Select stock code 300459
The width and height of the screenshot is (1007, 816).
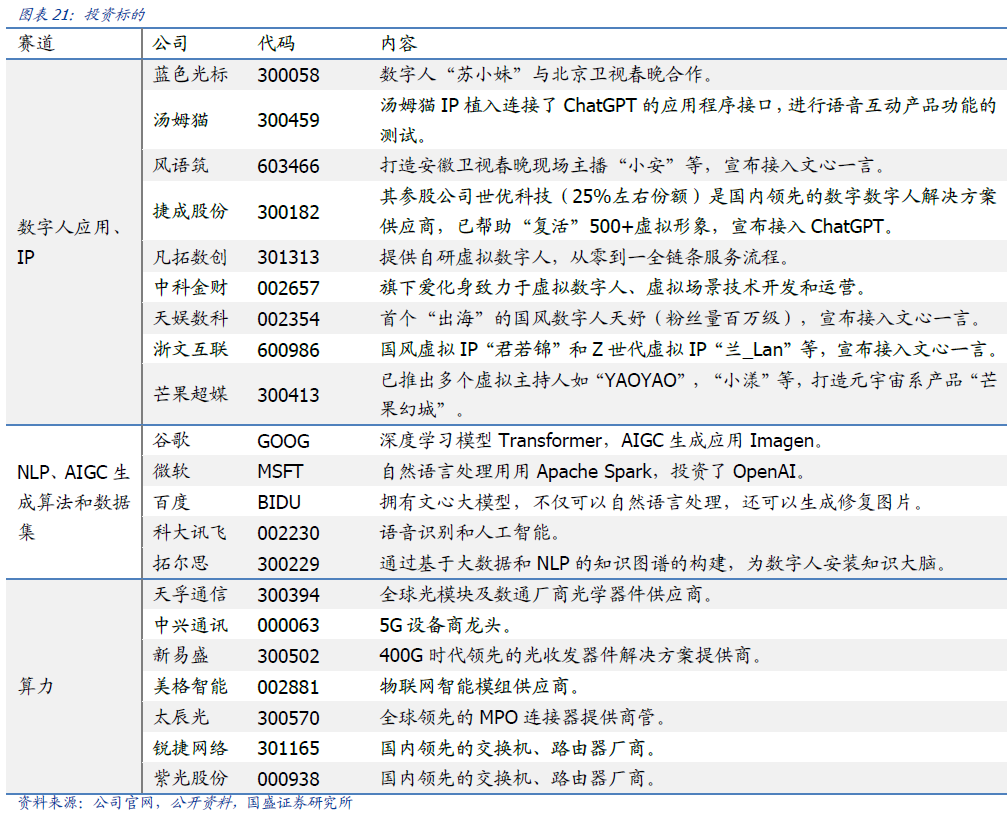click(288, 121)
